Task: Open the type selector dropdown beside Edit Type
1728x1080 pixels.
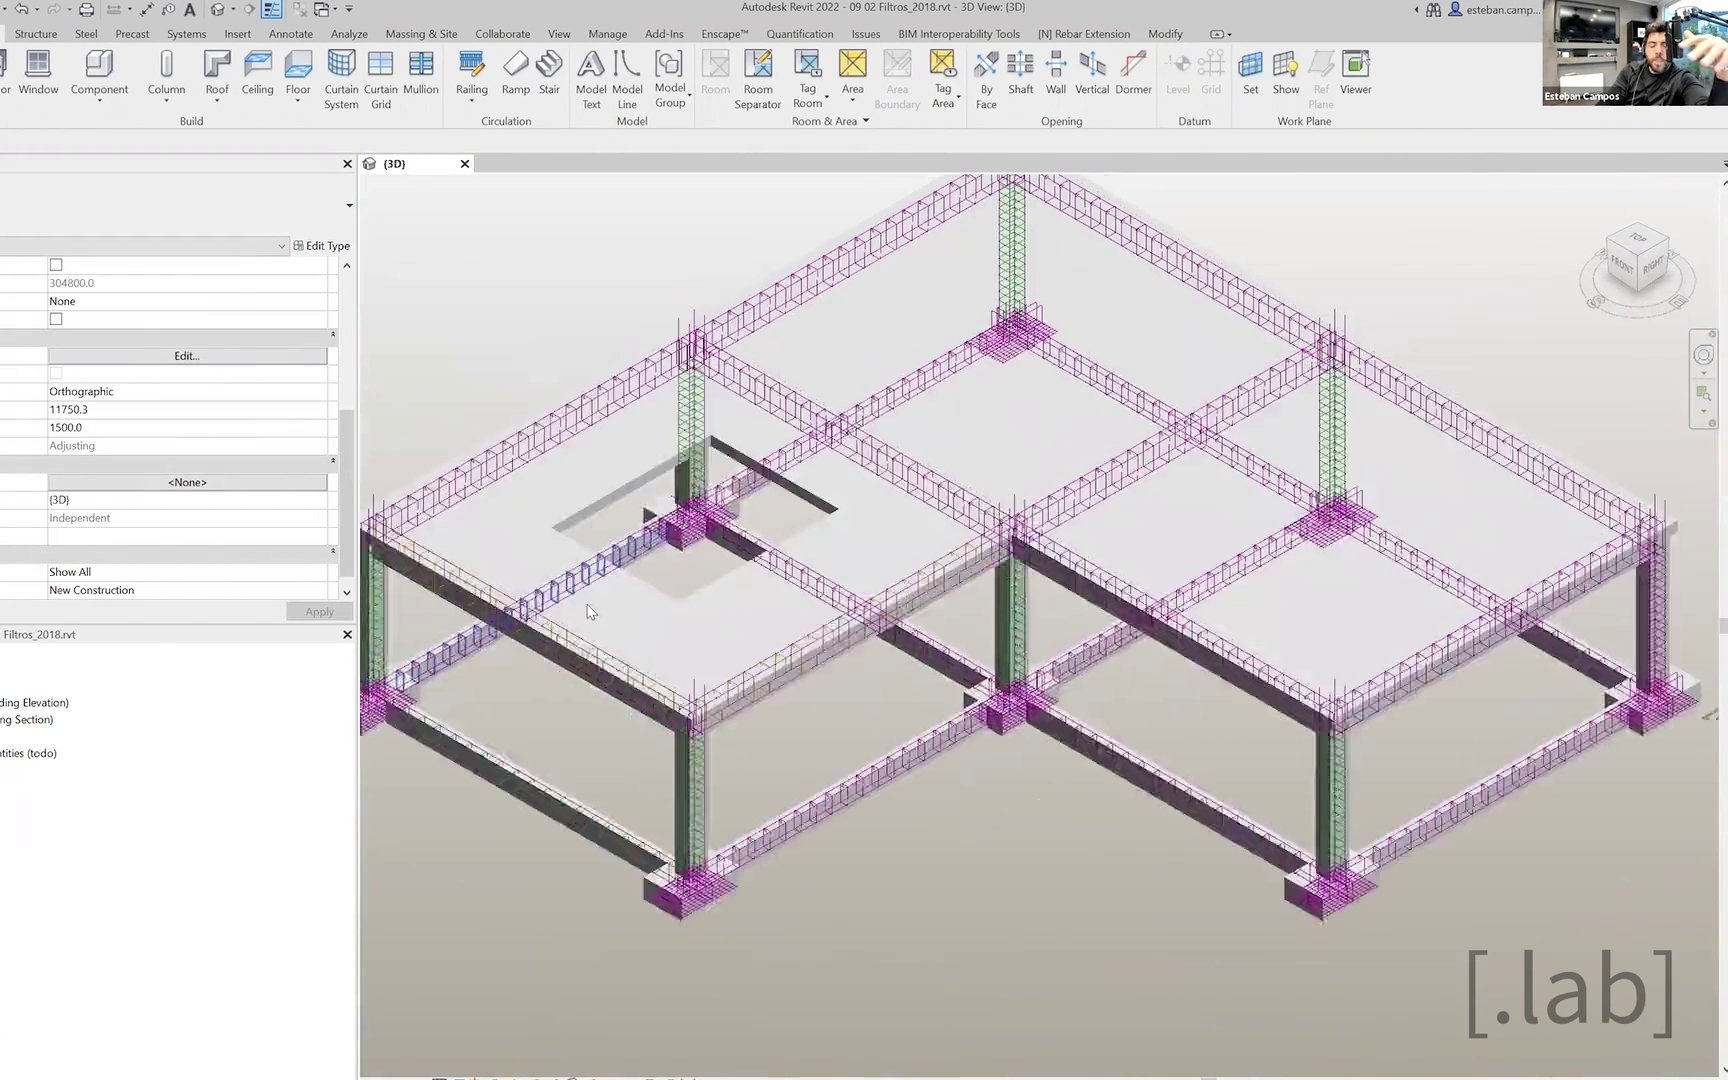Action: 281,246
